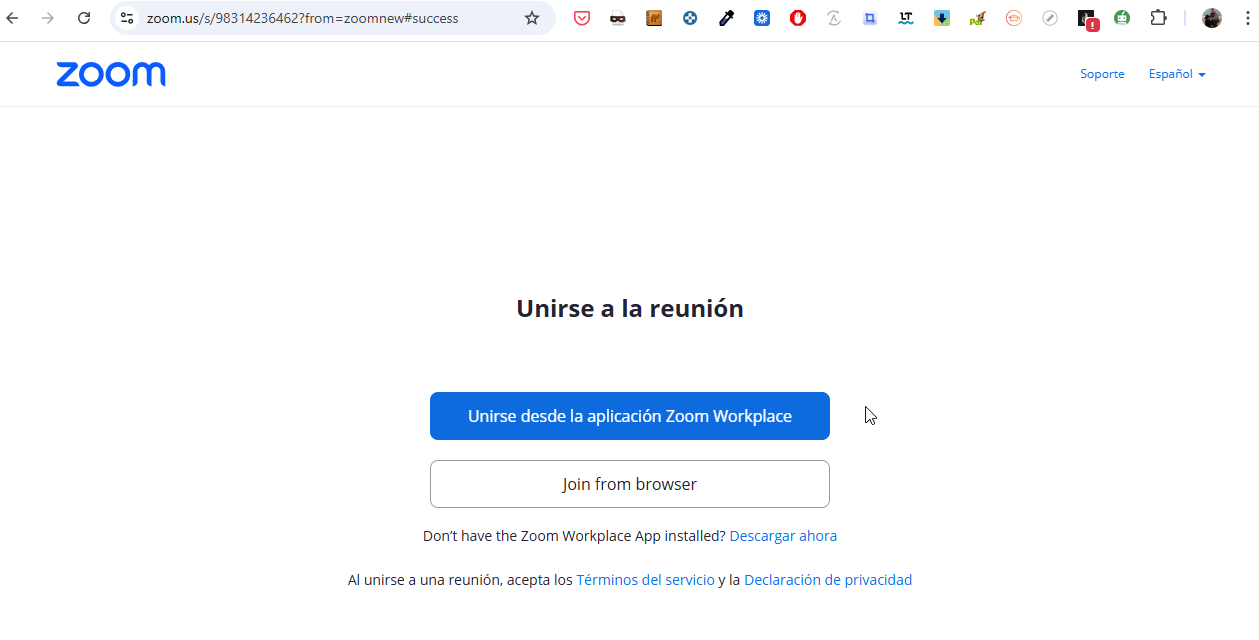Click the Unirse a la reunión heading
Image resolution: width=1259 pixels, height=640 pixels.
coord(630,308)
